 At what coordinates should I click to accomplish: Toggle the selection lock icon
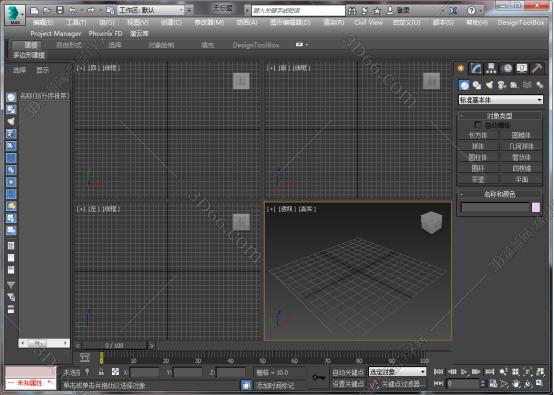tap(101, 372)
